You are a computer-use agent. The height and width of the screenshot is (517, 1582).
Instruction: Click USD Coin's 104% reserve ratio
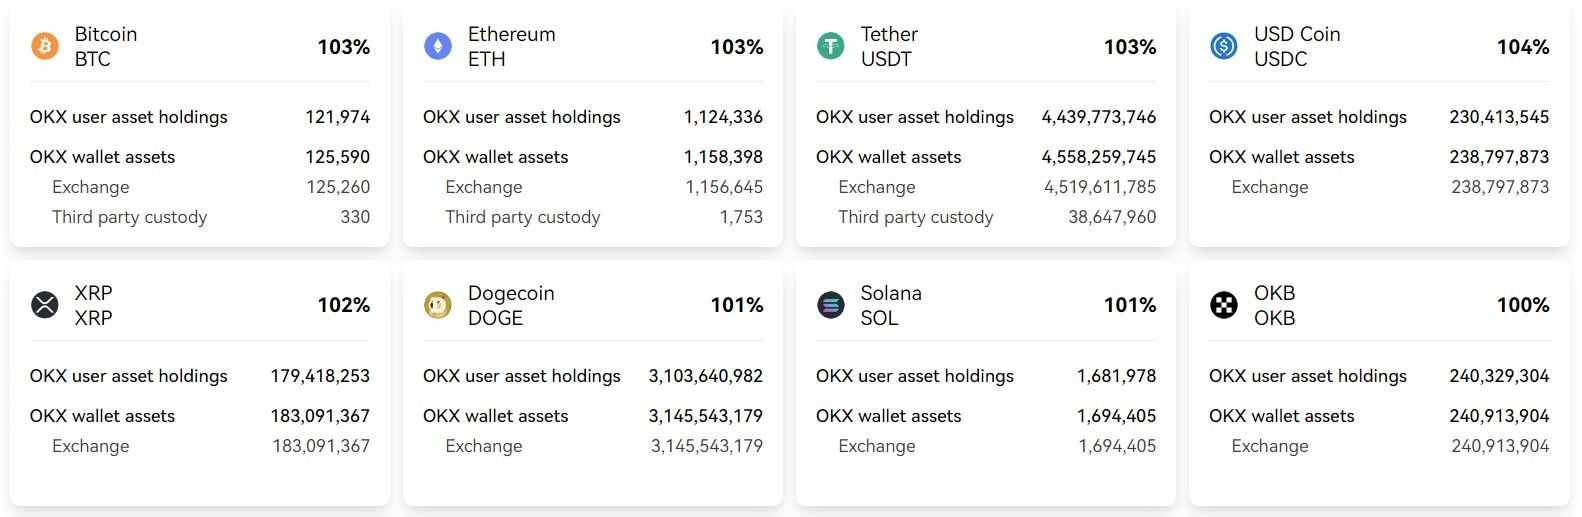tap(1522, 47)
